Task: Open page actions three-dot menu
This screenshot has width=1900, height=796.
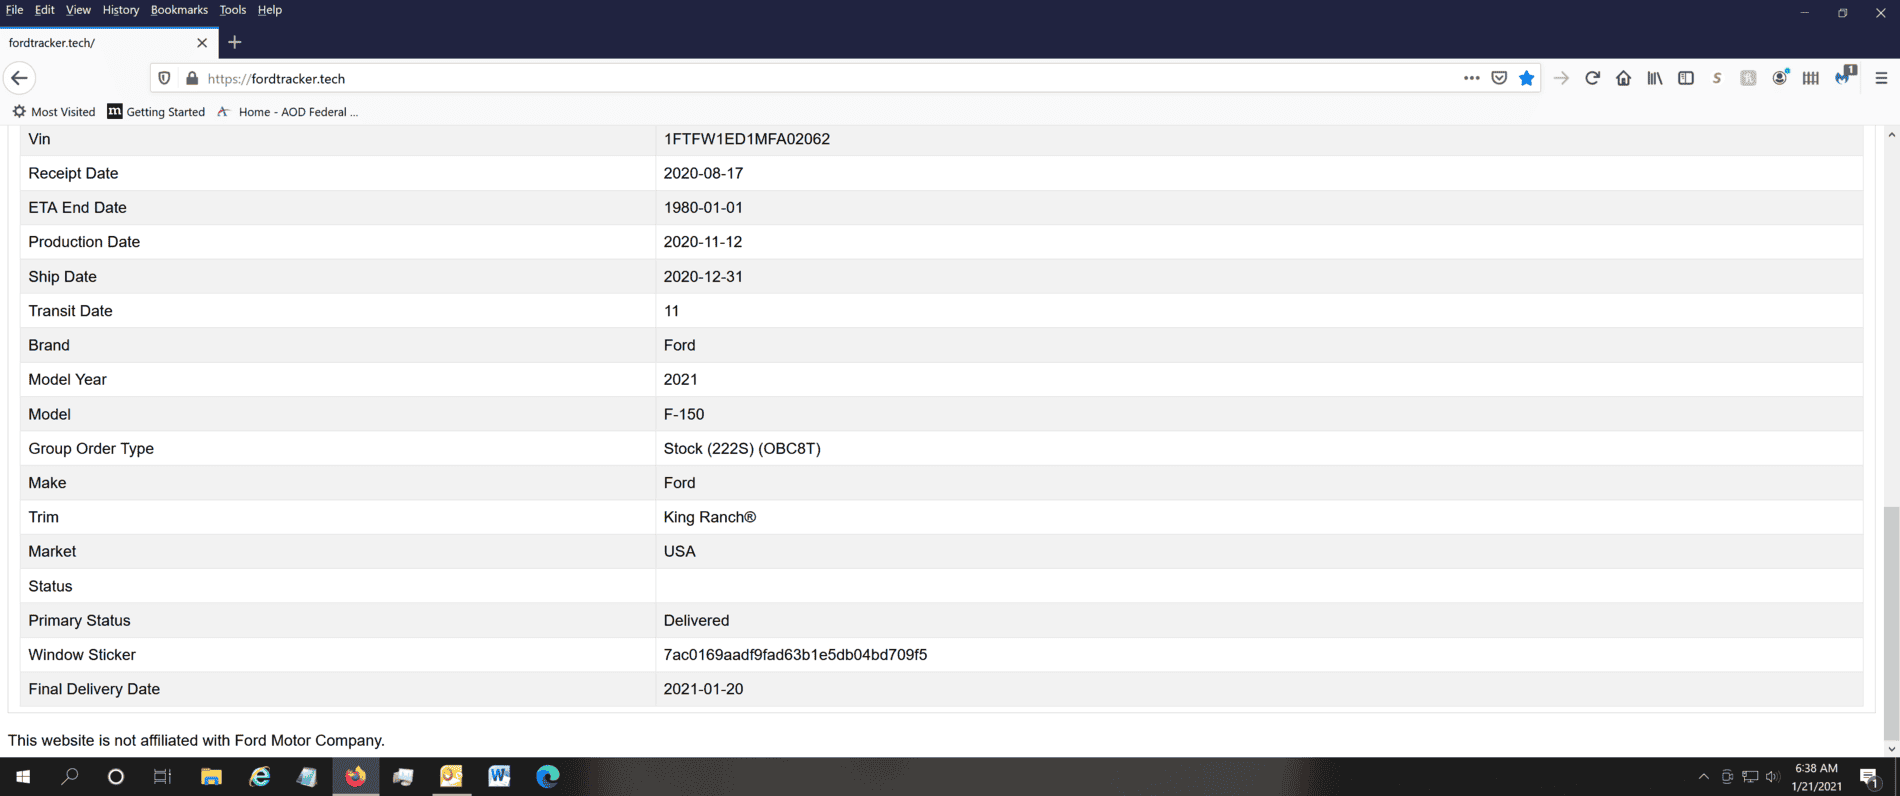Action: (1471, 78)
